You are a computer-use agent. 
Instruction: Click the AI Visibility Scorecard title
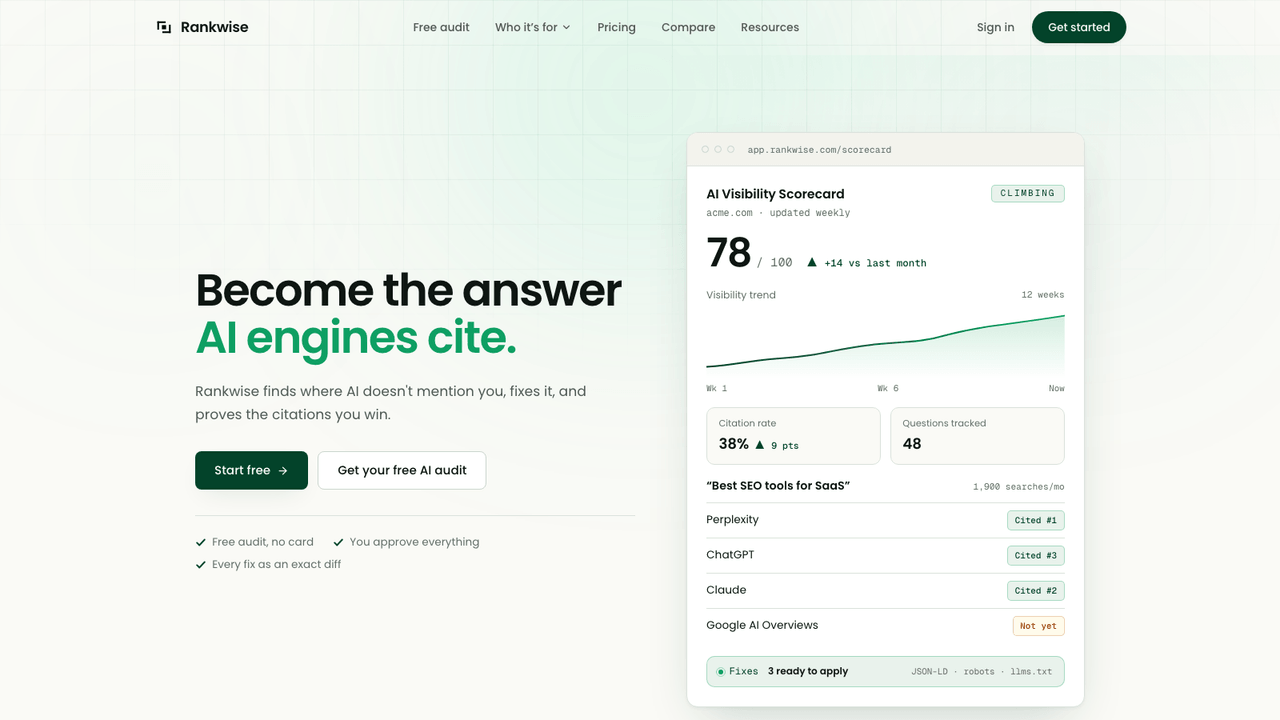[775, 194]
